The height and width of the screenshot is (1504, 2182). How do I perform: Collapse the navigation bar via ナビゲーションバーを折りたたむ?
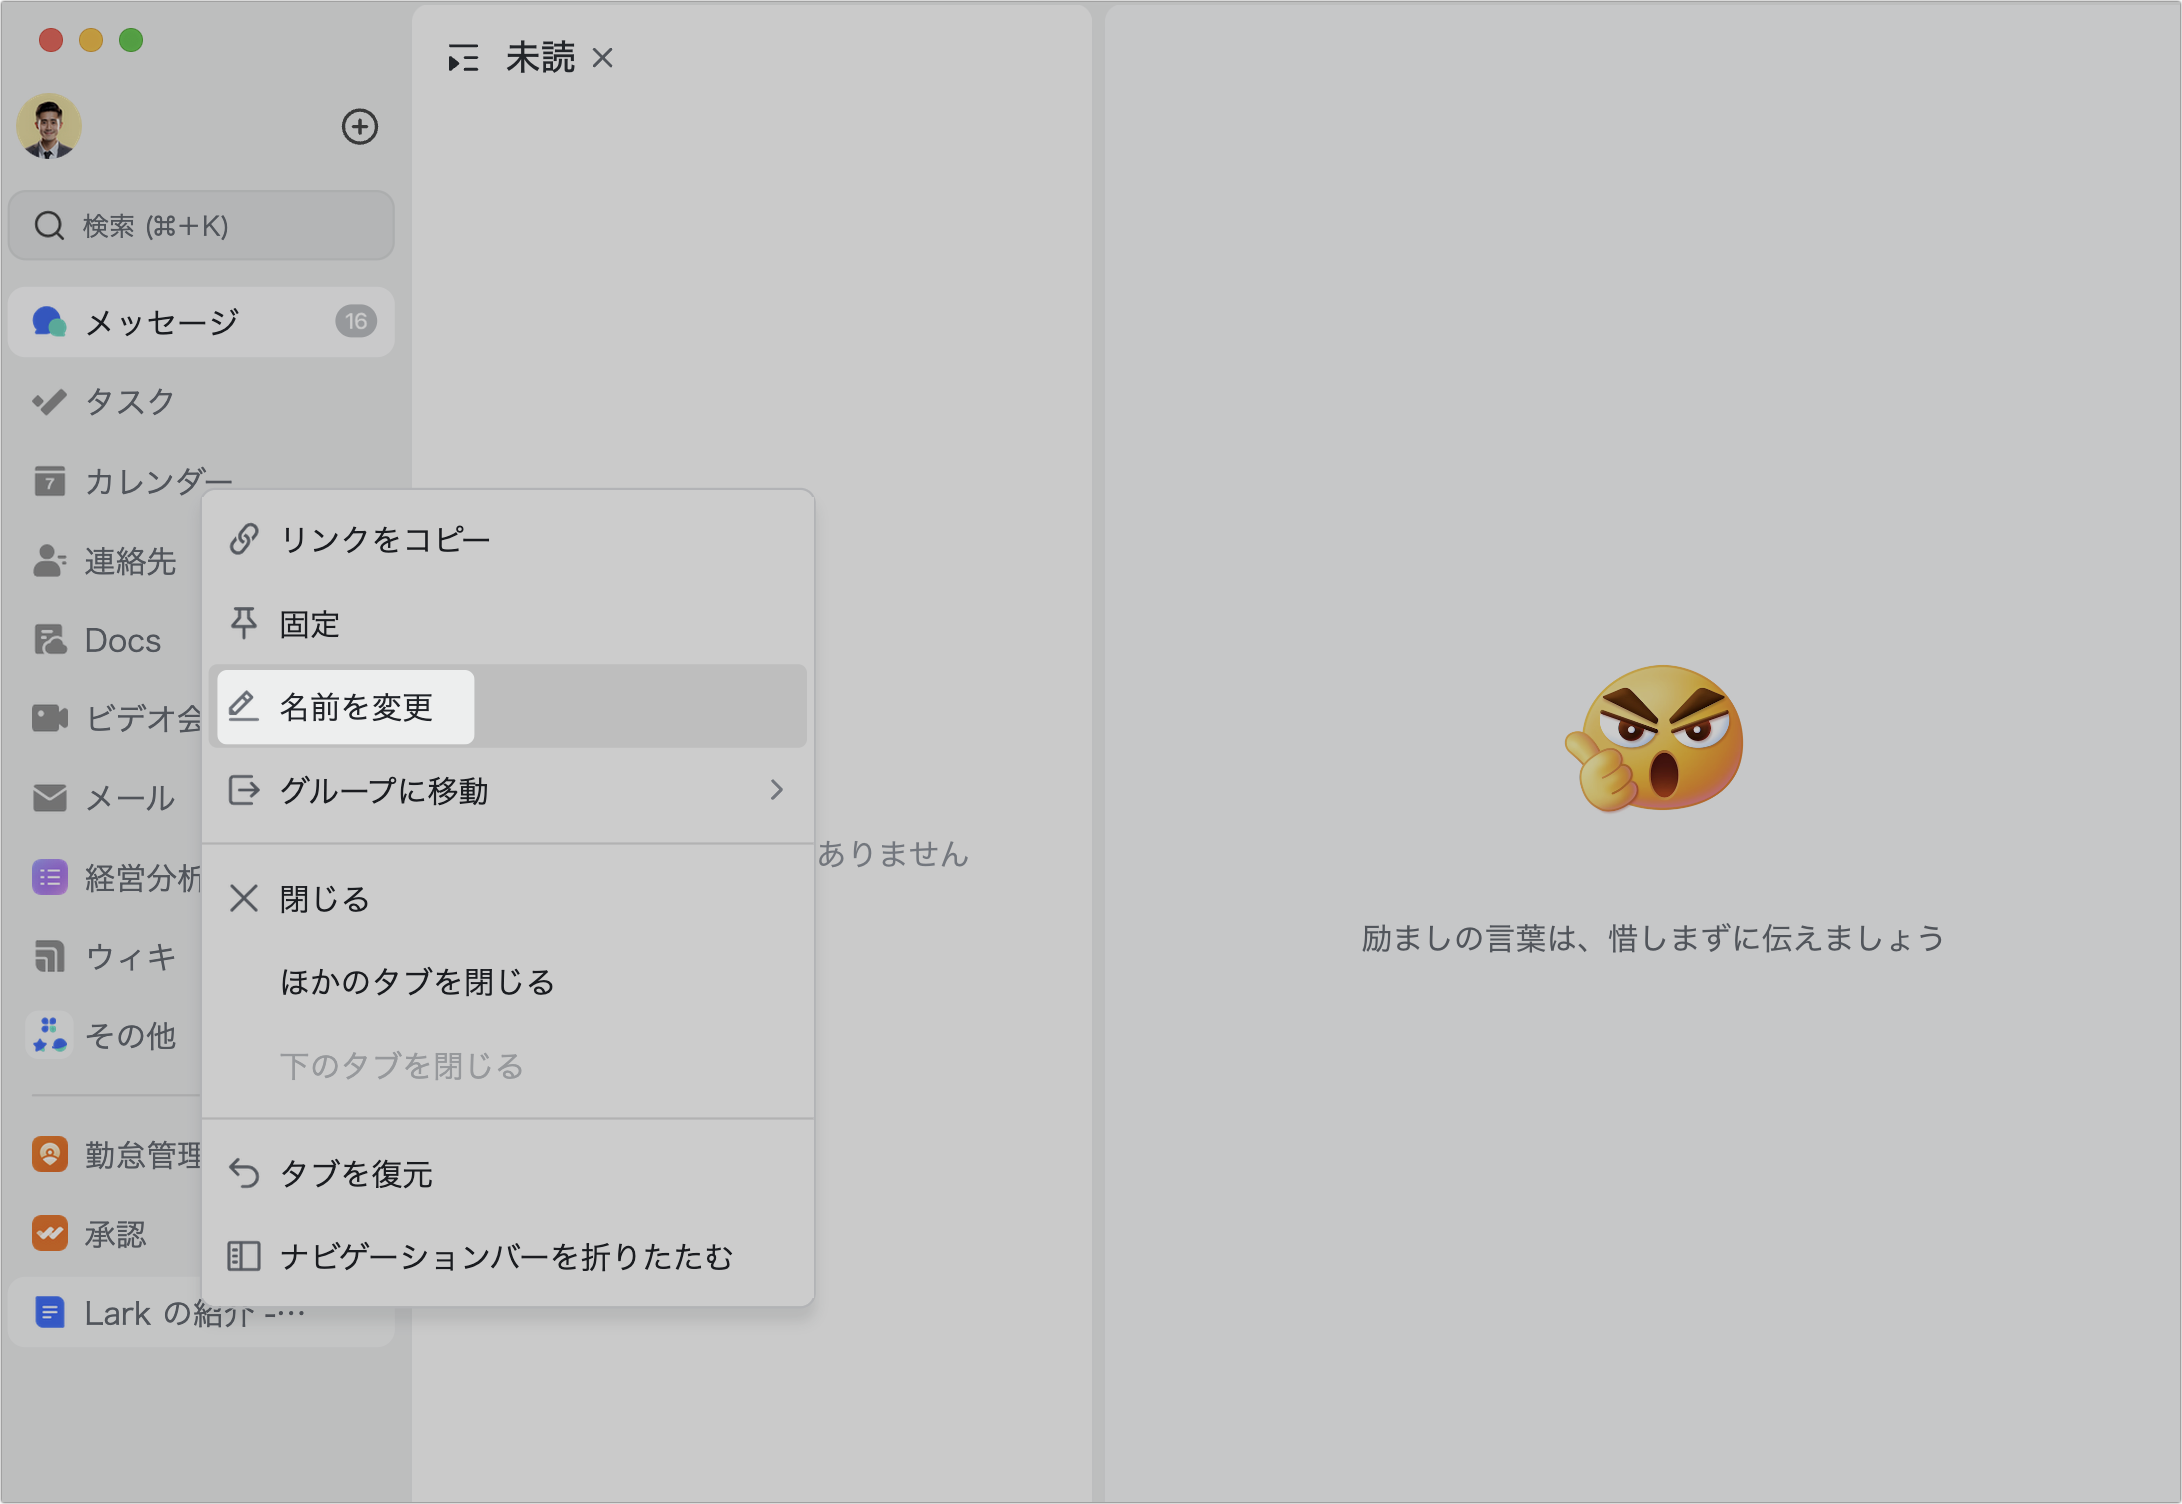pos(505,1257)
